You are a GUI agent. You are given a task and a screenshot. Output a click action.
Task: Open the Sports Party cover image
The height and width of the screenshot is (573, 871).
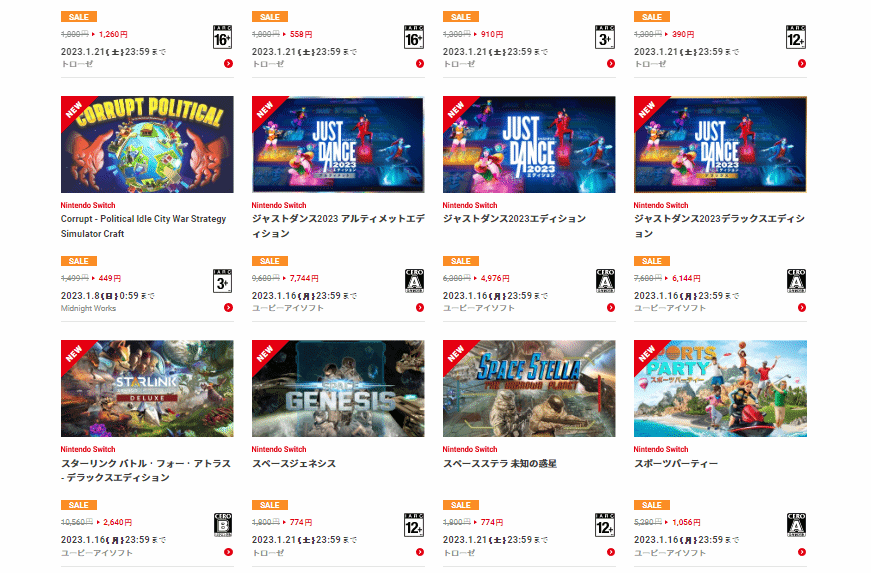coord(720,389)
